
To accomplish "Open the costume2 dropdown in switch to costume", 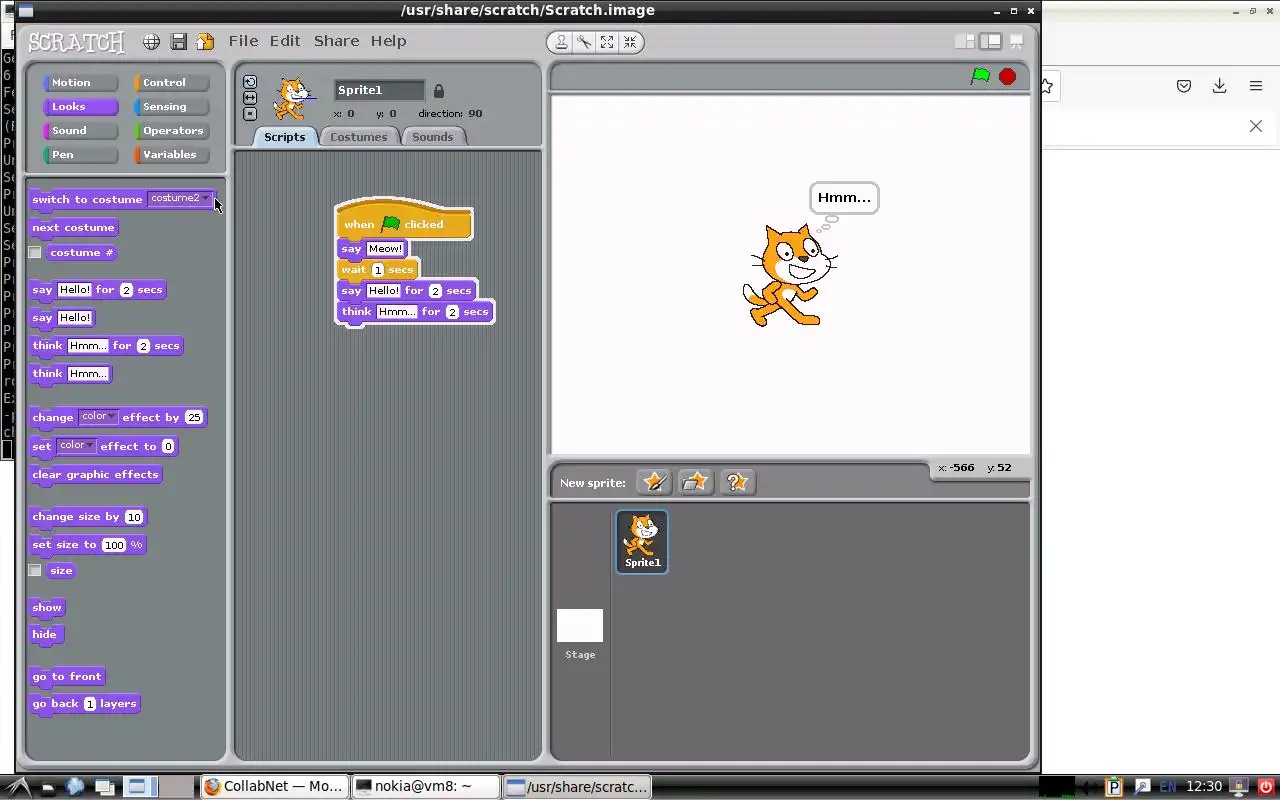I will coord(180,198).
